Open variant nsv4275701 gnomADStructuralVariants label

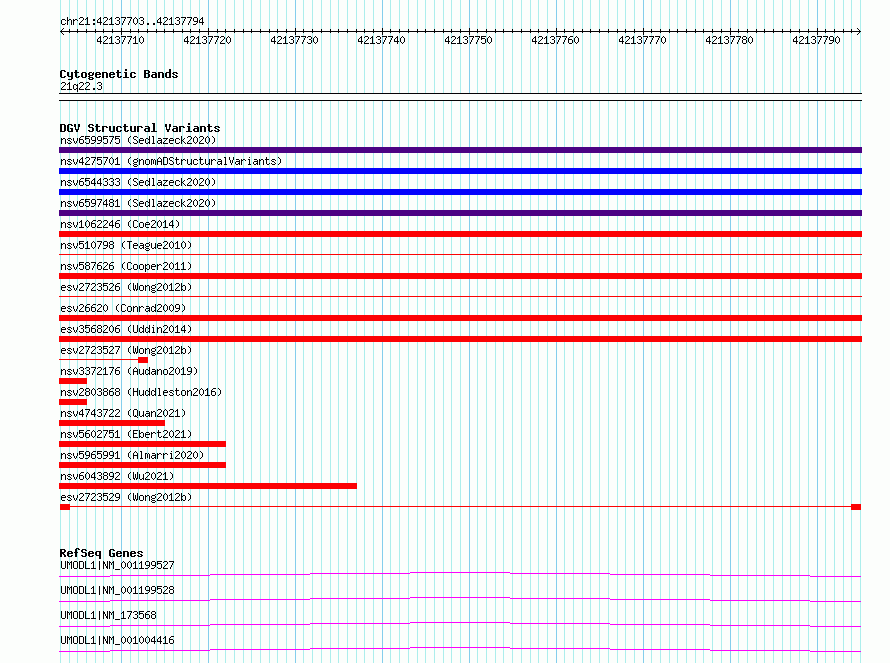click(171, 161)
